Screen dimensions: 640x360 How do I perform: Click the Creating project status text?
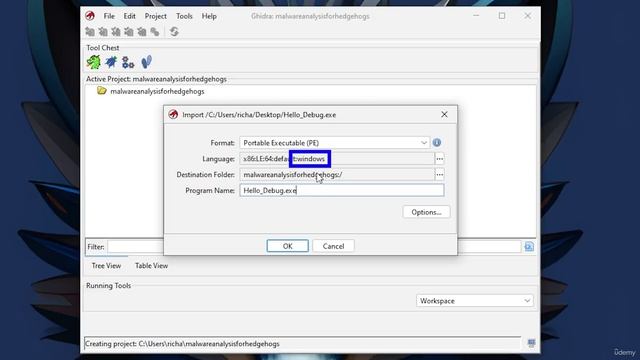pos(182,344)
